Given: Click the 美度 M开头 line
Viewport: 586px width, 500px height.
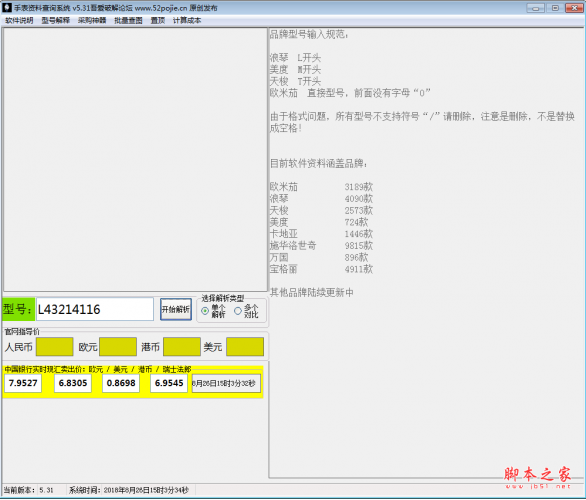Looking at the screenshot, I should pyautogui.click(x=295, y=70).
